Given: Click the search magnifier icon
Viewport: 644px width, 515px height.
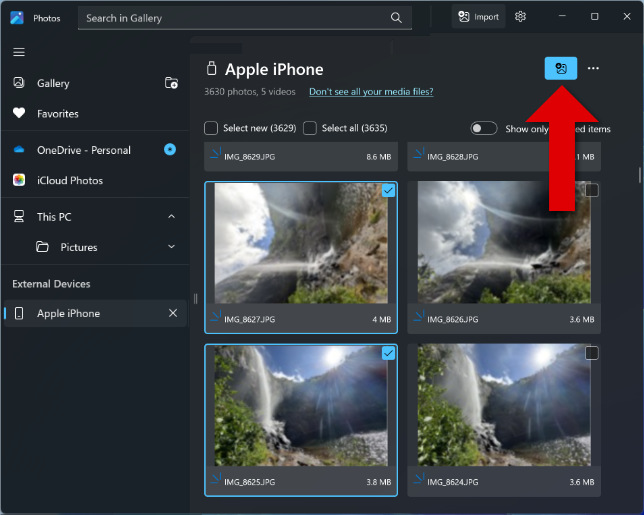Looking at the screenshot, I should click(396, 18).
